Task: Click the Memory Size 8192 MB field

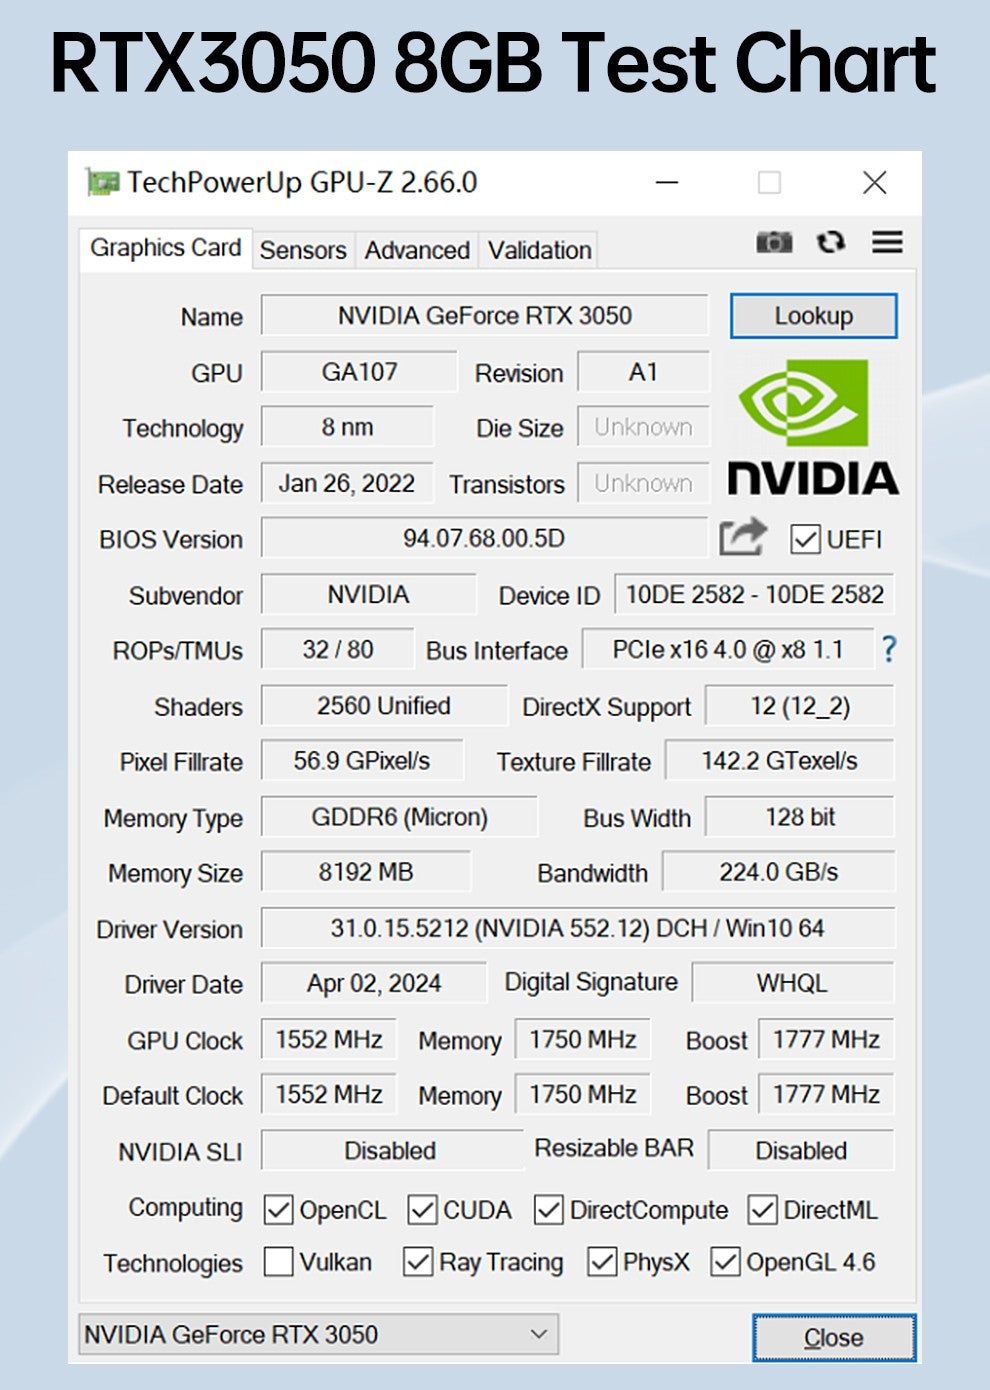Action: (365, 871)
